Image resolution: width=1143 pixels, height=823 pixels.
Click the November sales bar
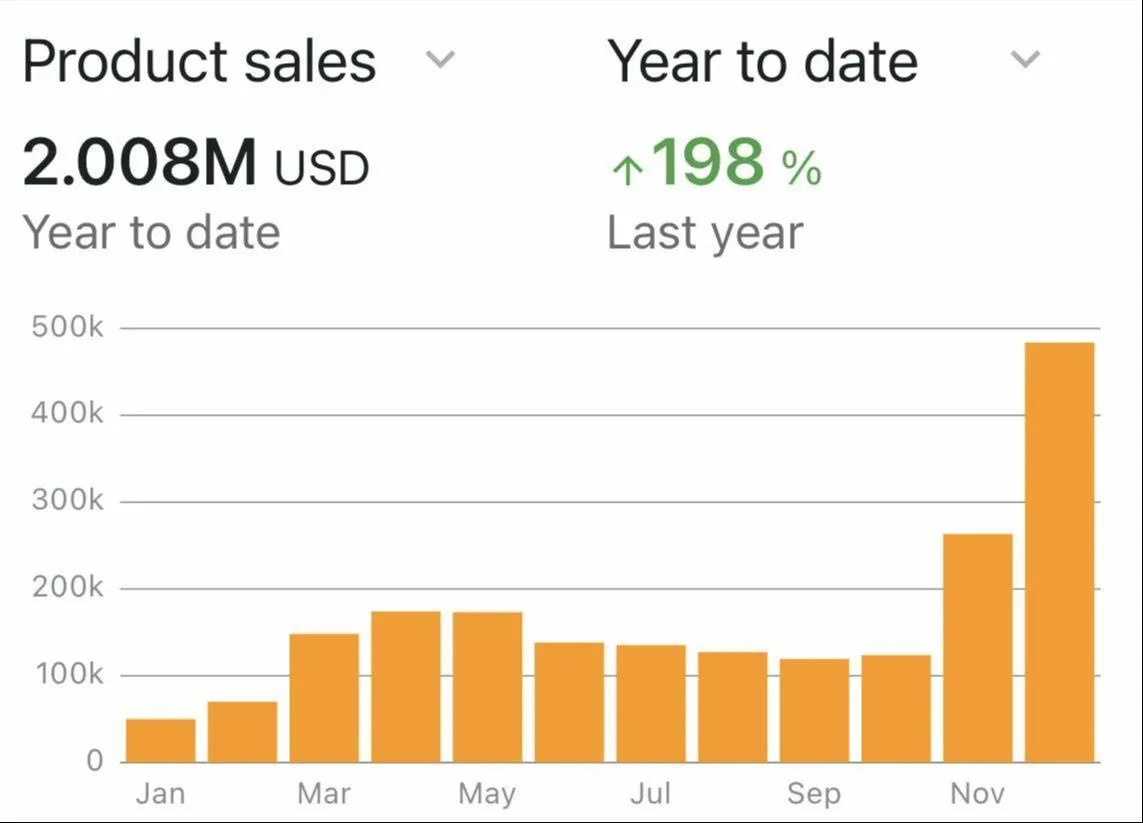[978, 648]
